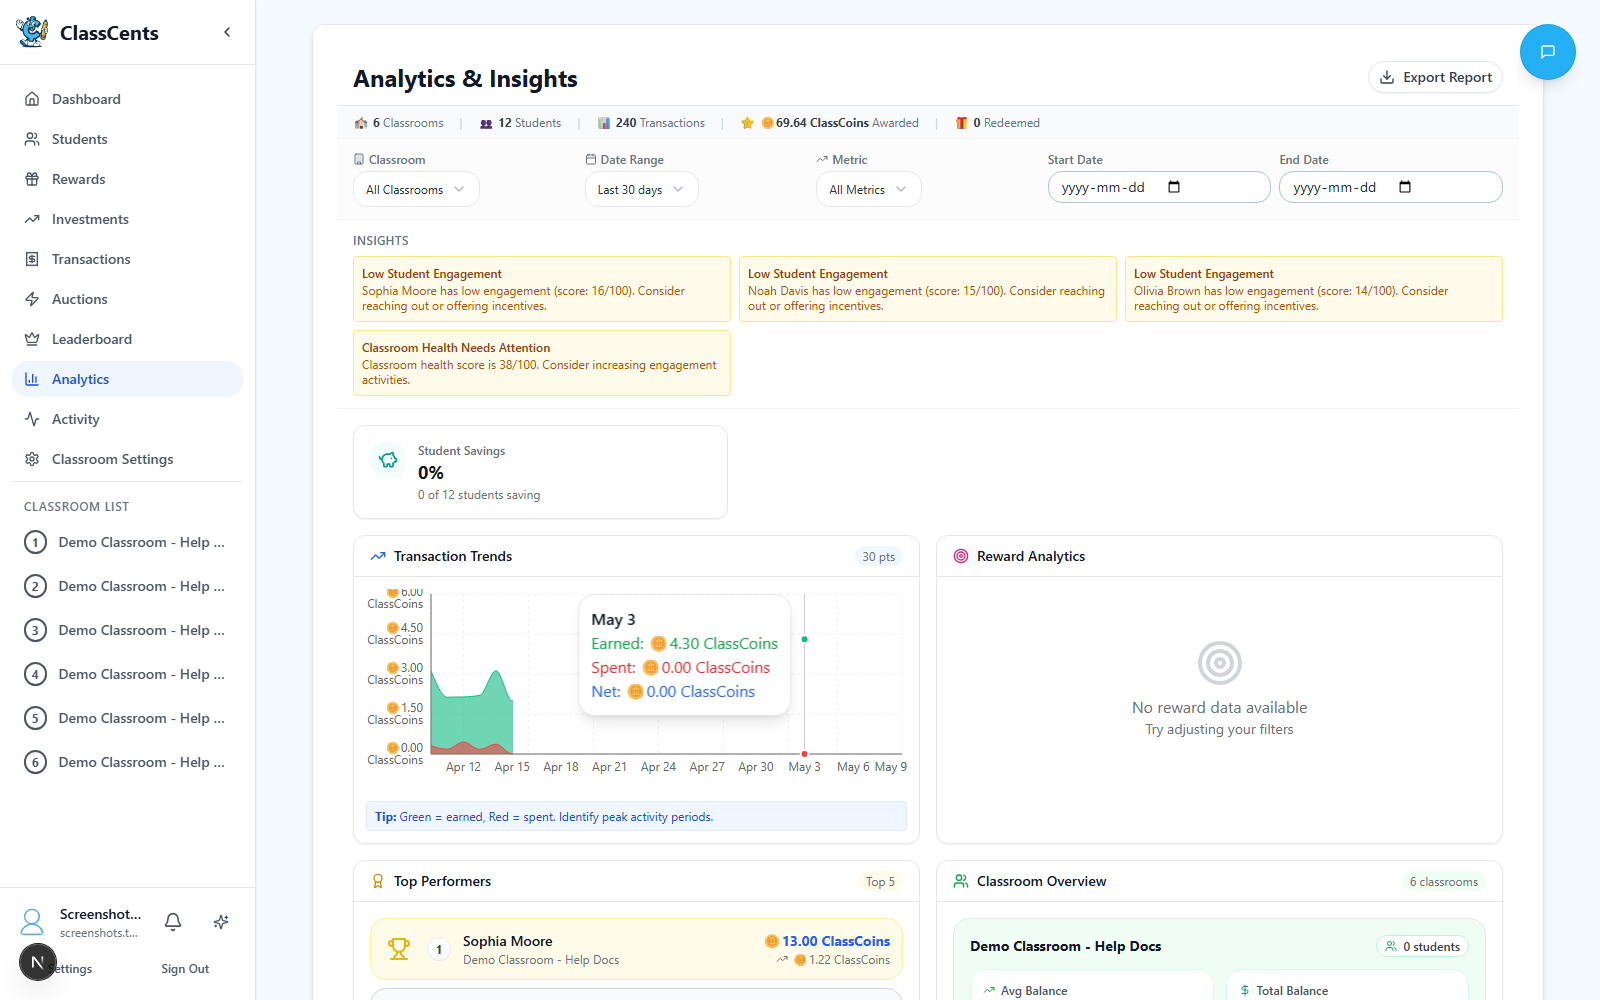Click the red May 3 spent data point
This screenshot has width=1600, height=1000.
(x=805, y=754)
